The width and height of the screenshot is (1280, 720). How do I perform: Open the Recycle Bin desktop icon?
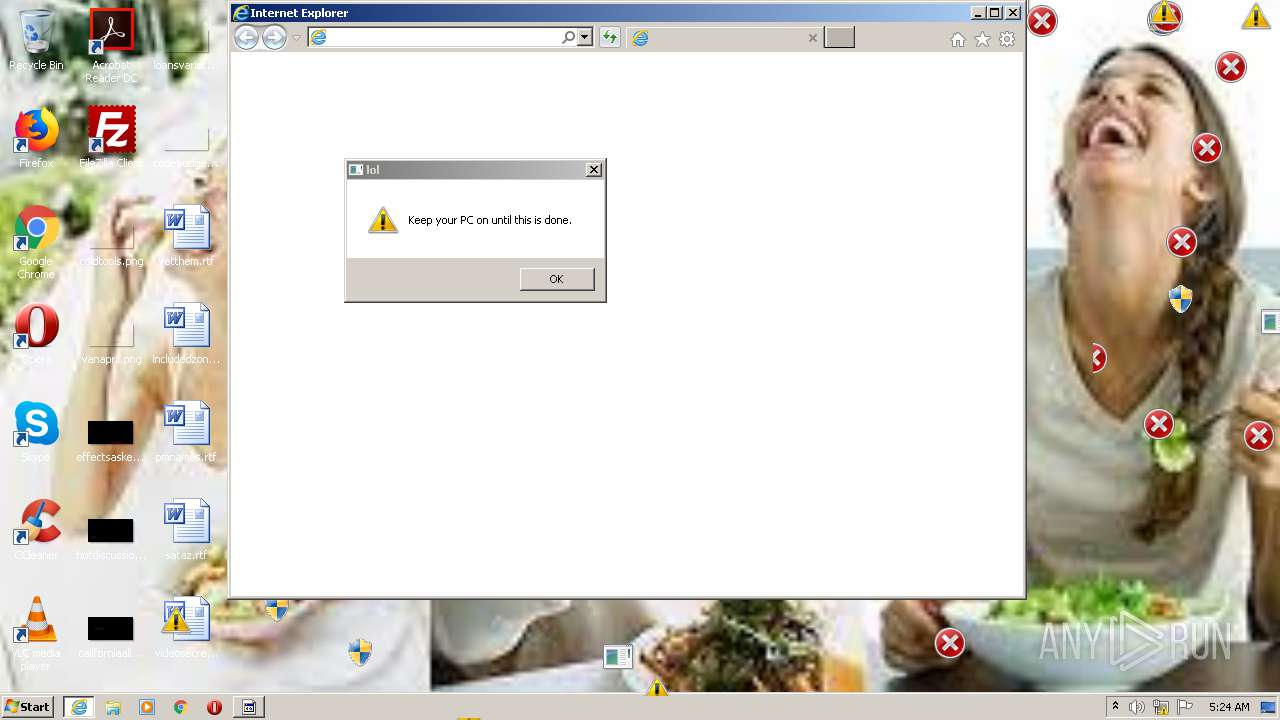point(36,40)
